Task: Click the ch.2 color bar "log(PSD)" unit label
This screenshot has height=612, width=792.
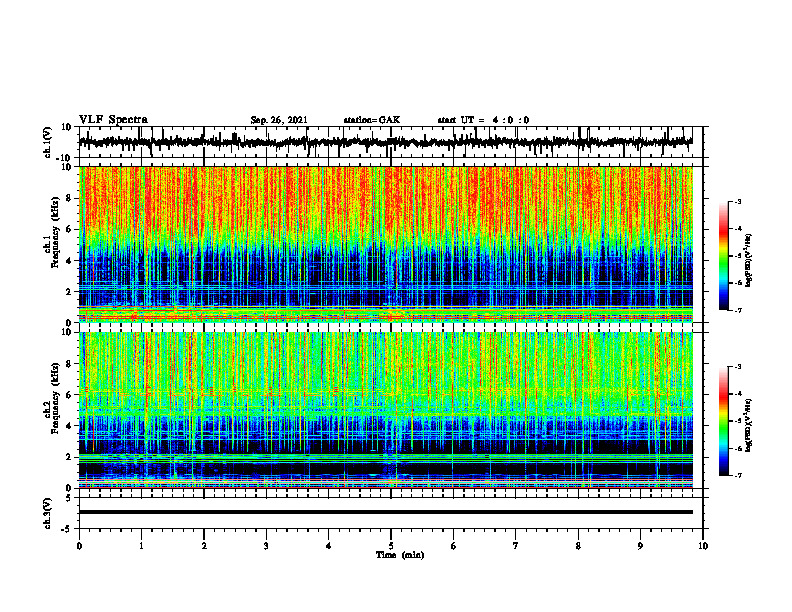Action: pos(750,426)
